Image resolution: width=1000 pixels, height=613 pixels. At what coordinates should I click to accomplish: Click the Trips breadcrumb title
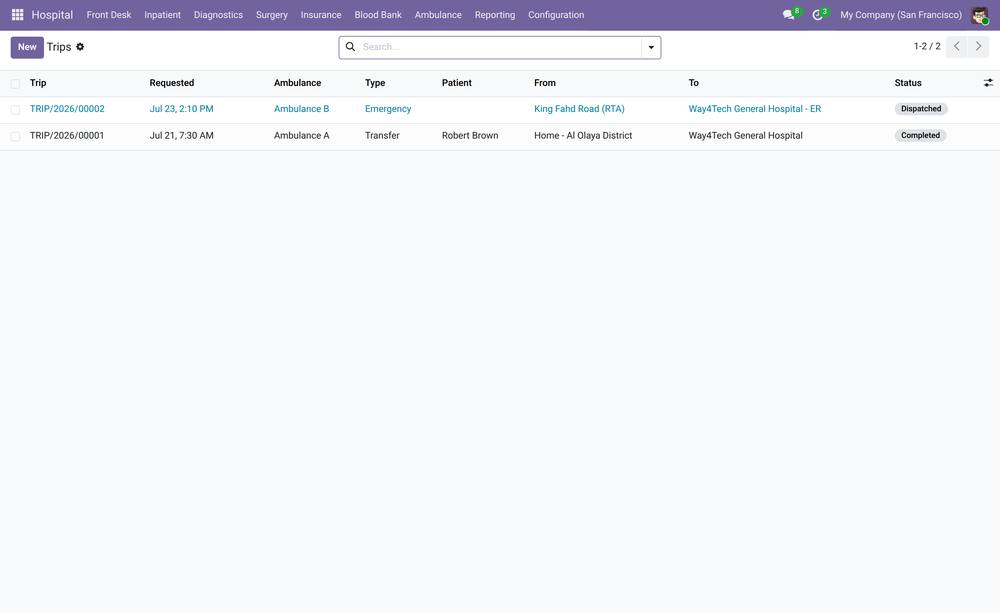coord(59,47)
